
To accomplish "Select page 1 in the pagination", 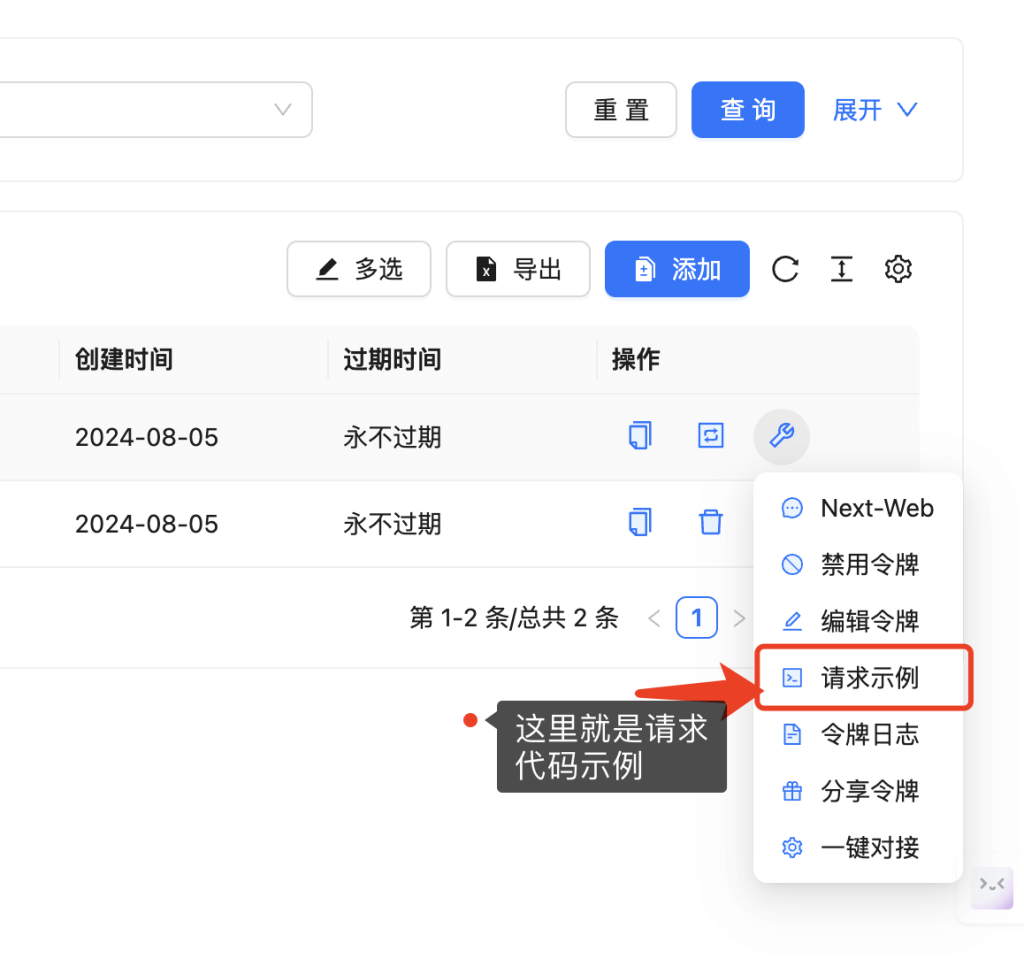I will [697, 618].
